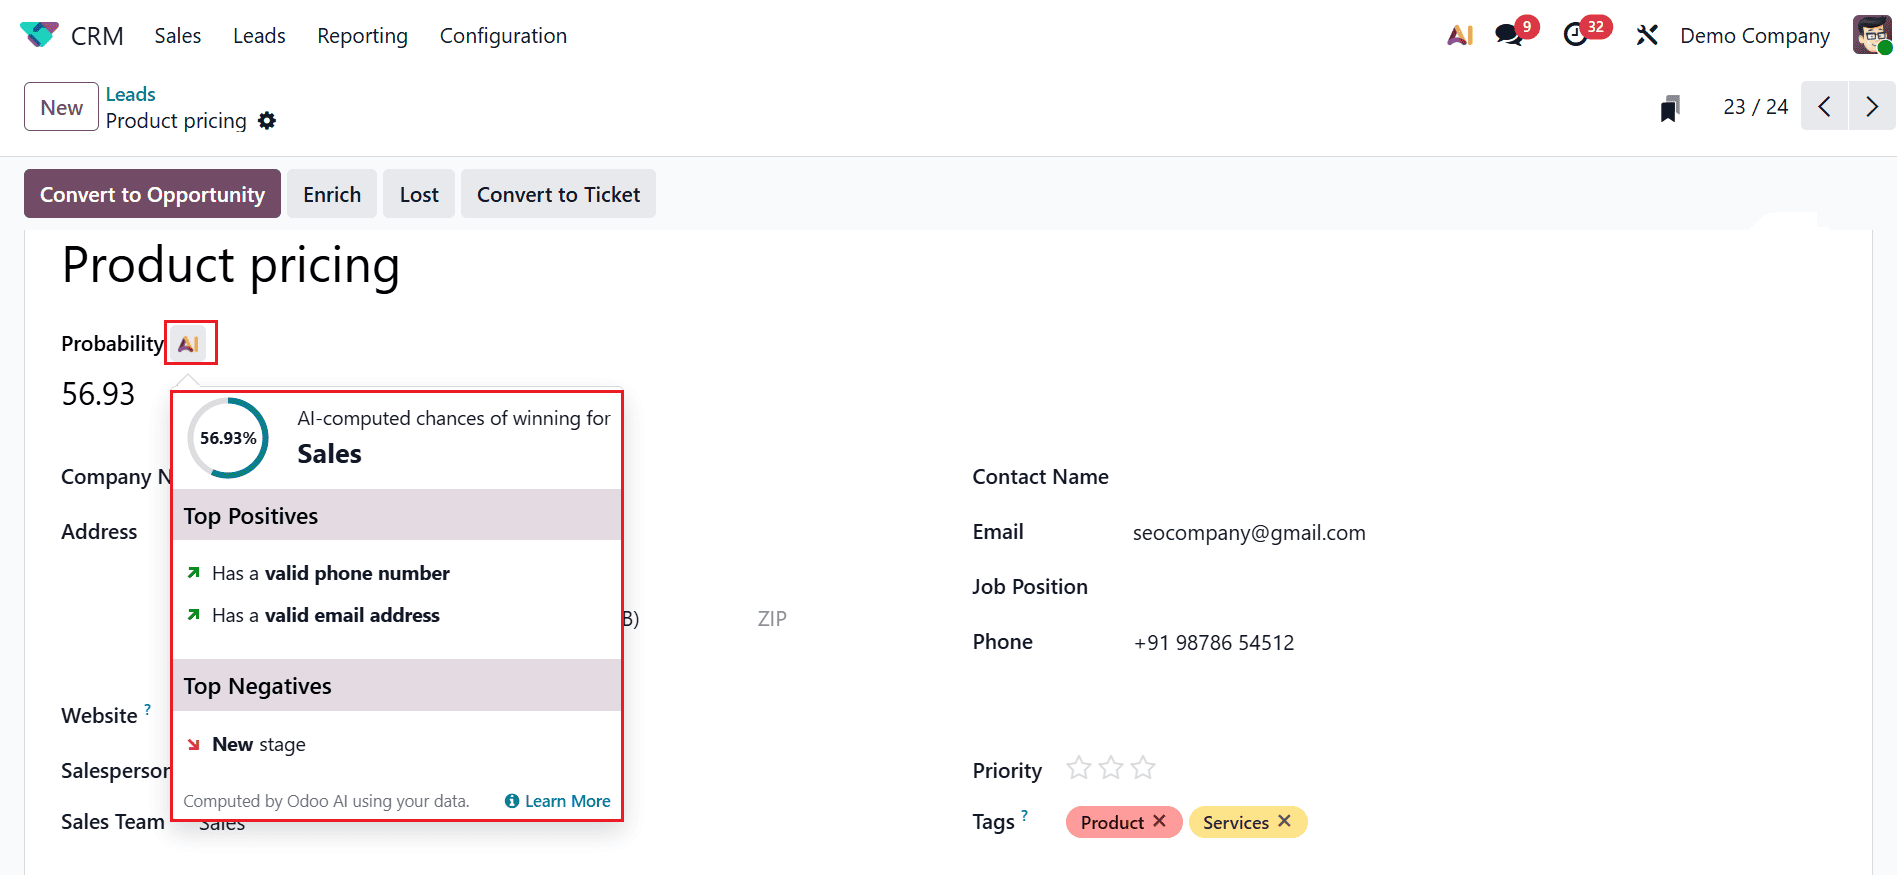Open the activities clock icon with 32 badge
Image resolution: width=1897 pixels, height=875 pixels.
1576,35
